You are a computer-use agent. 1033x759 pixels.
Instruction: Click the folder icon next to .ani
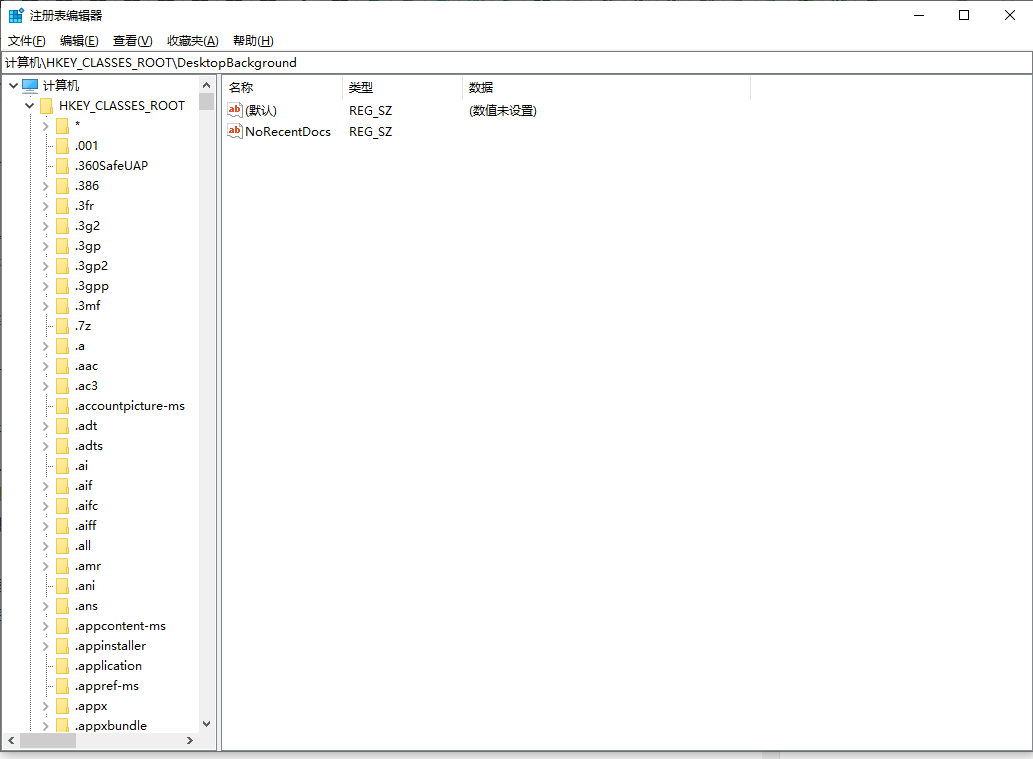[x=62, y=585]
